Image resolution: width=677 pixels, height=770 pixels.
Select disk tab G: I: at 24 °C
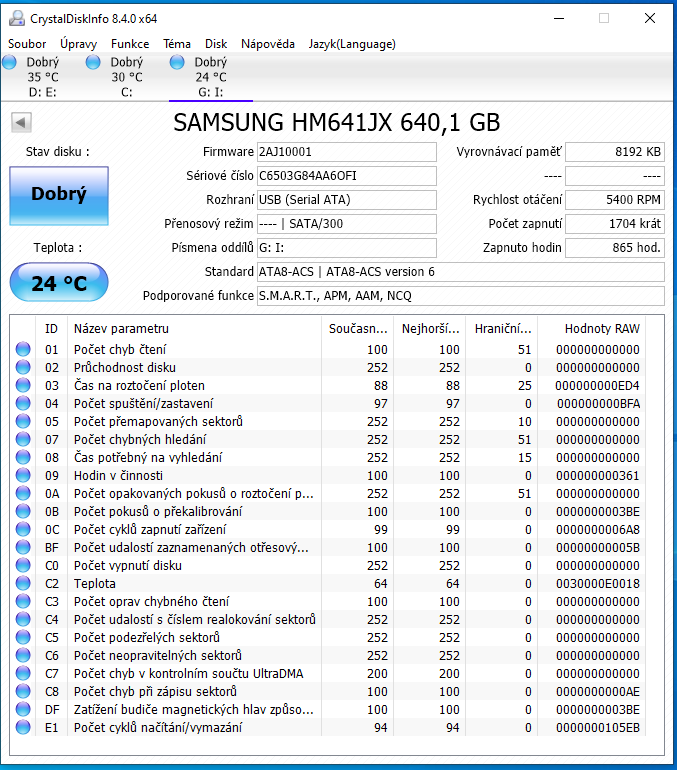211,77
